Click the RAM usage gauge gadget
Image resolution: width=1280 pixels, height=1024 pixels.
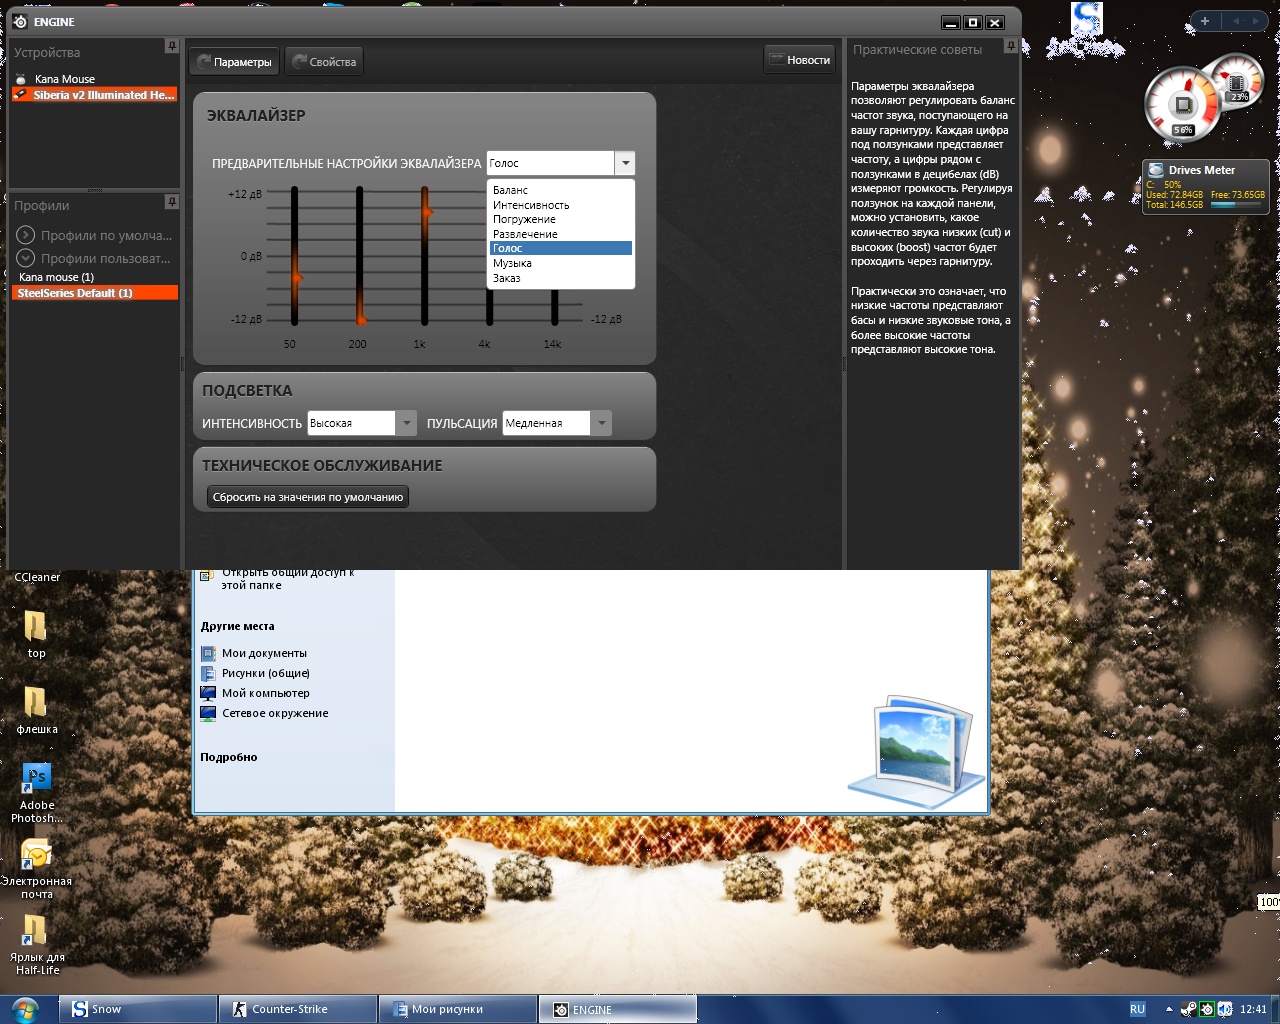1238,81
